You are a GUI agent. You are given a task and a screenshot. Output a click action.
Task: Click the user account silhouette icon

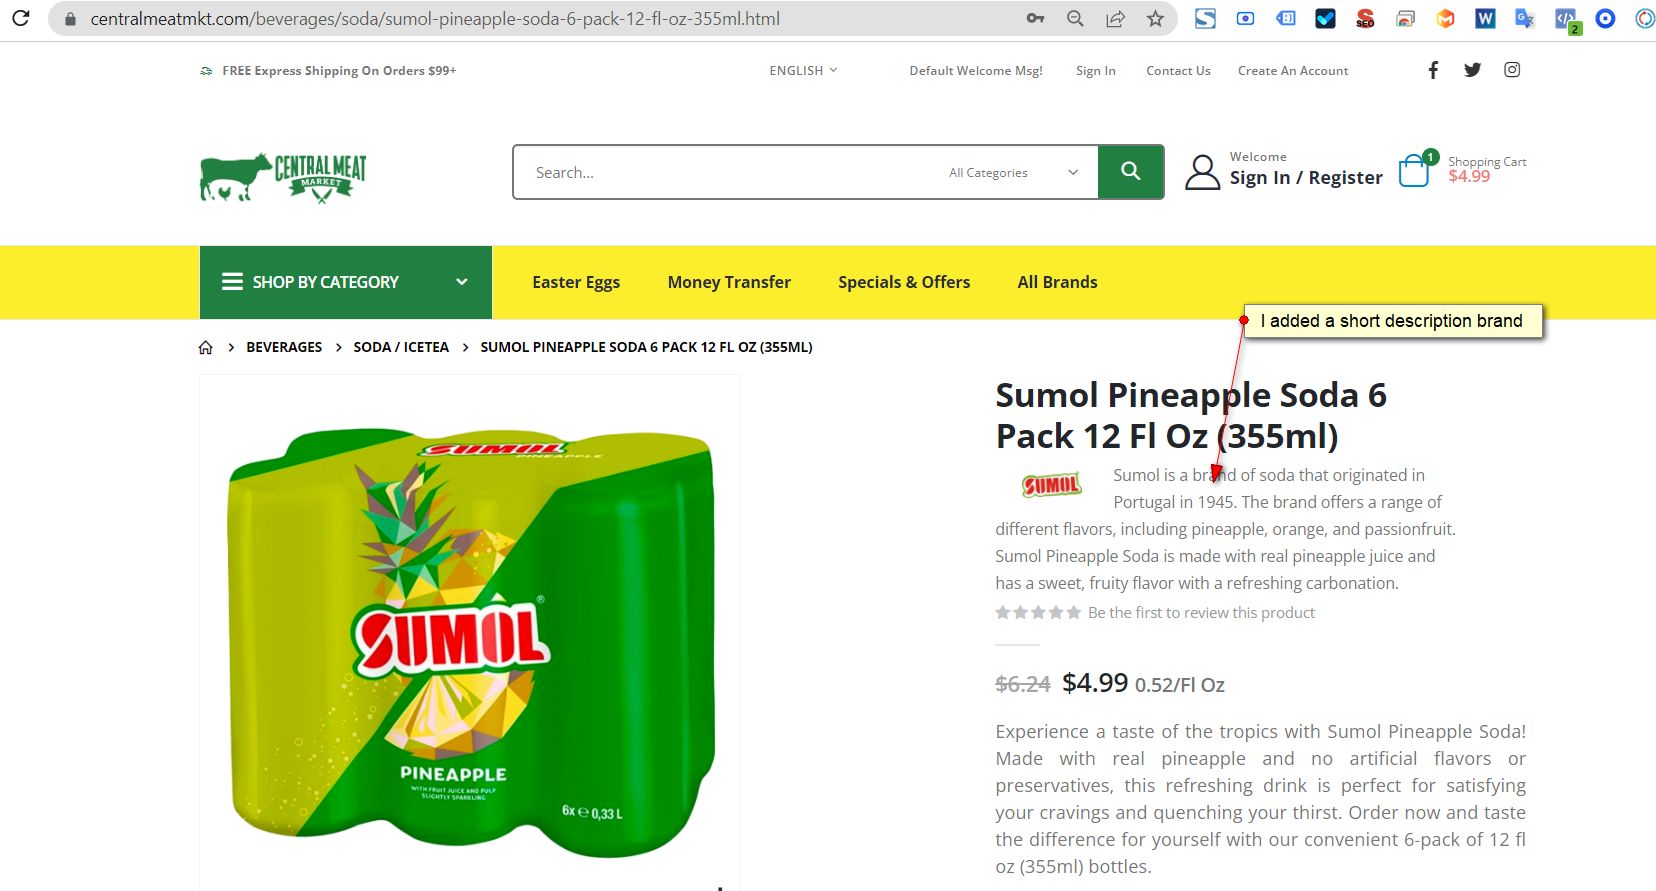[1202, 172]
